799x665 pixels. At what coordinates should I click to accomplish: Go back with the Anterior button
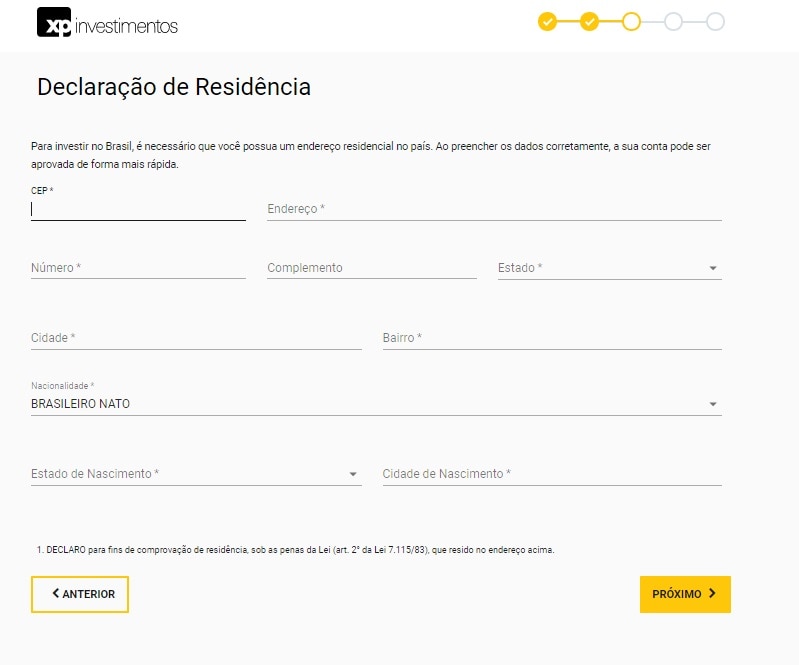[x=80, y=594]
